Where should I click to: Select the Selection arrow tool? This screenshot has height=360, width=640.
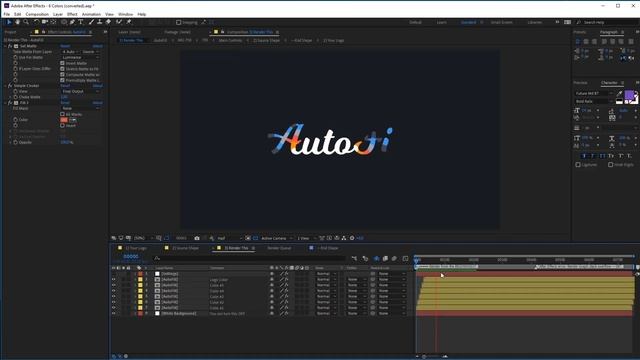pyautogui.click(x=9, y=22)
